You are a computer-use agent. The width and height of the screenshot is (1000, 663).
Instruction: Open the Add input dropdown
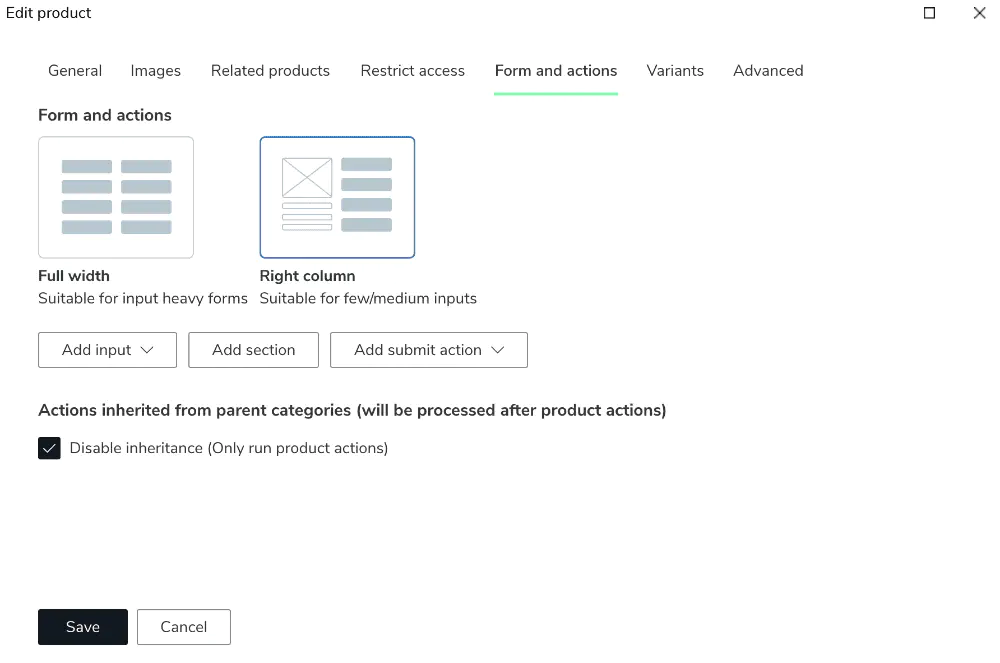point(107,350)
